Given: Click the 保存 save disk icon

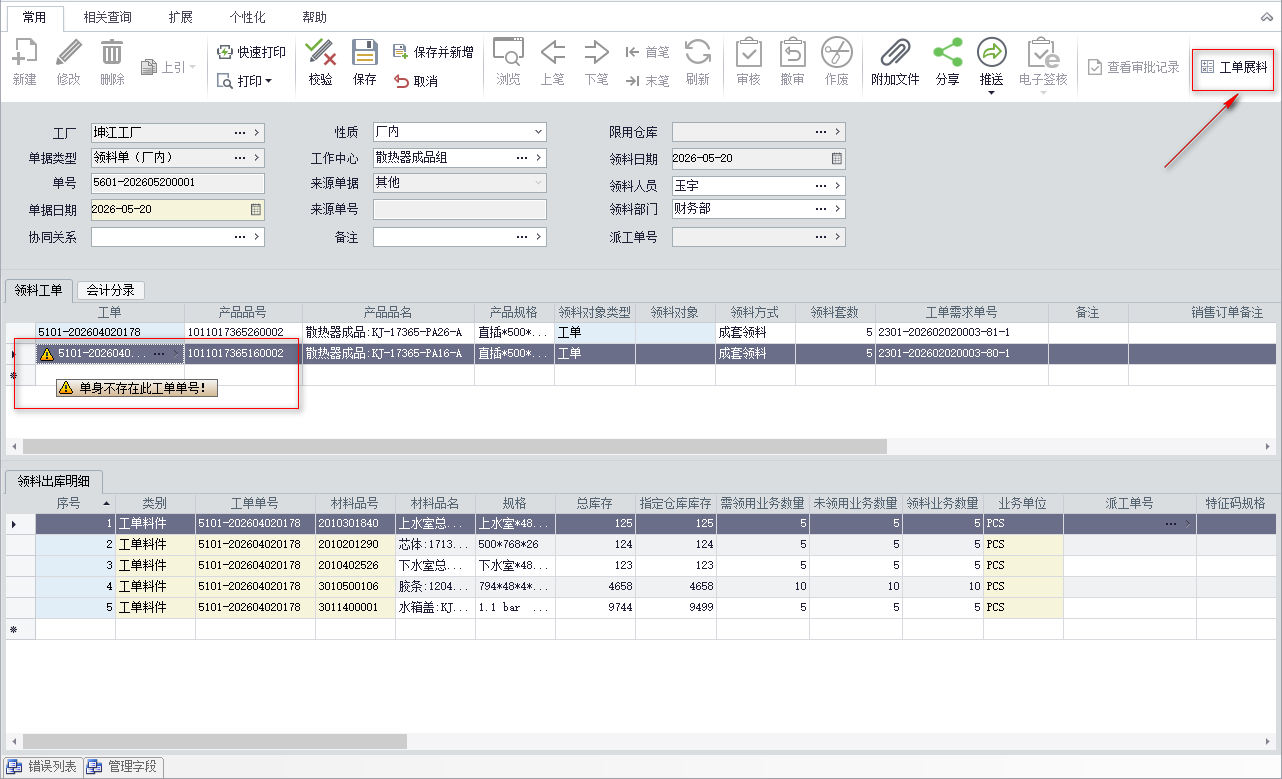Looking at the screenshot, I should [x=365, y=54].
